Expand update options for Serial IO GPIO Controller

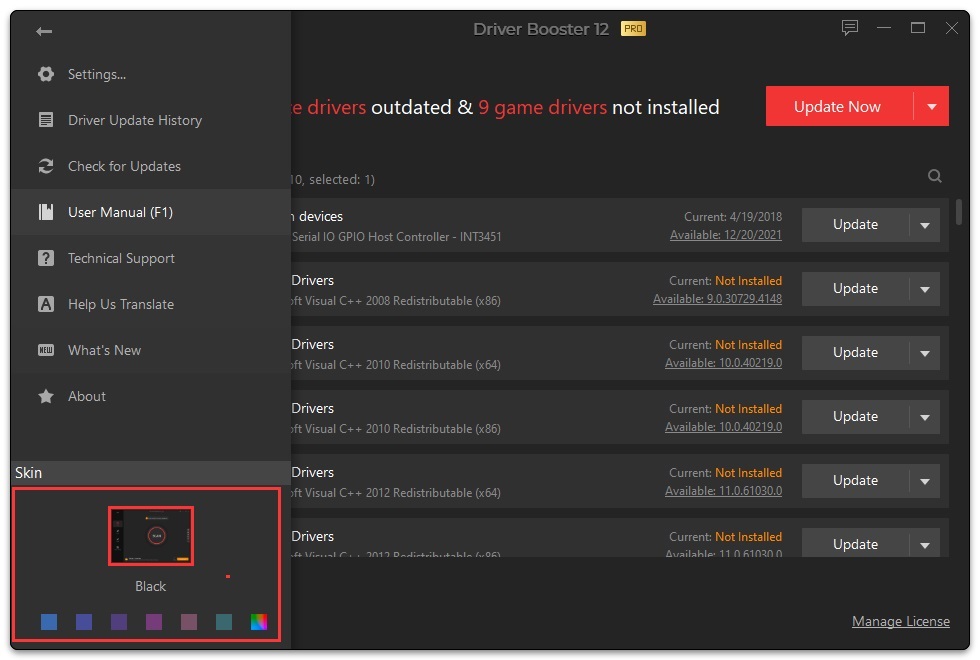[x=924, y=225]
